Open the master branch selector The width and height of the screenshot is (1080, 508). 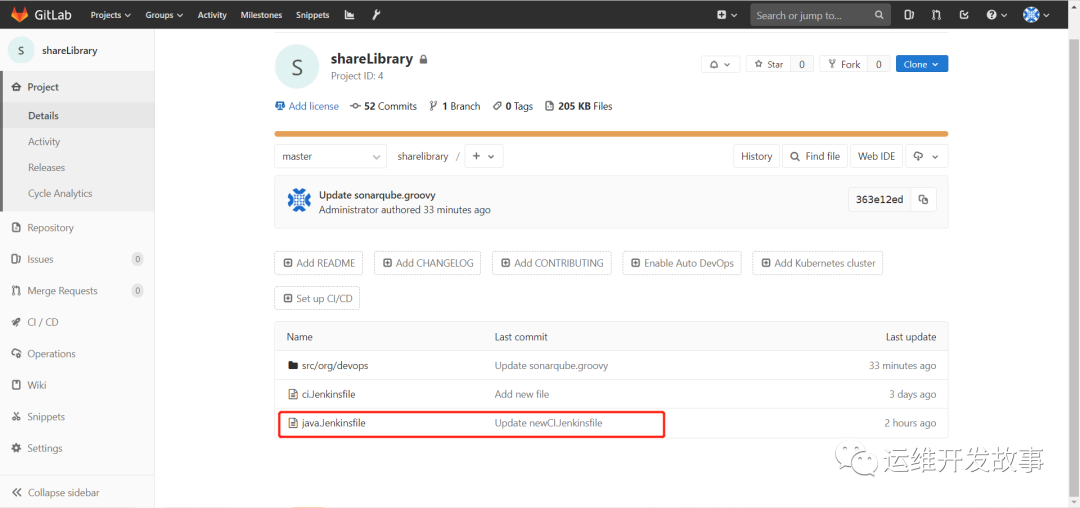(x=331, y=156)
